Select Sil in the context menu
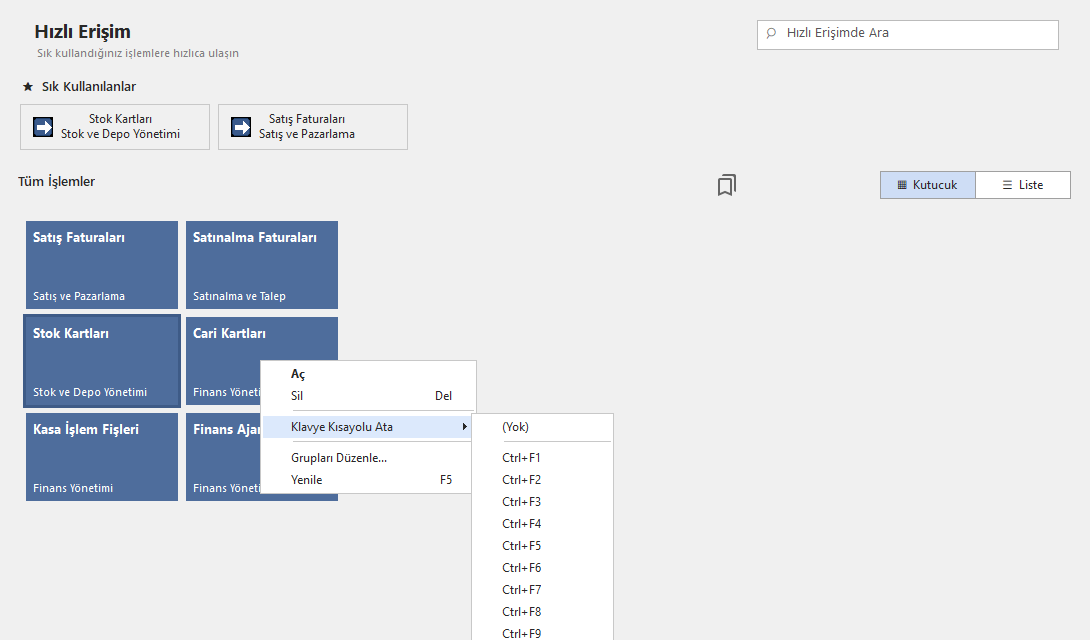Viewport: 1090px width, 640px height. [x=368, y=395]
